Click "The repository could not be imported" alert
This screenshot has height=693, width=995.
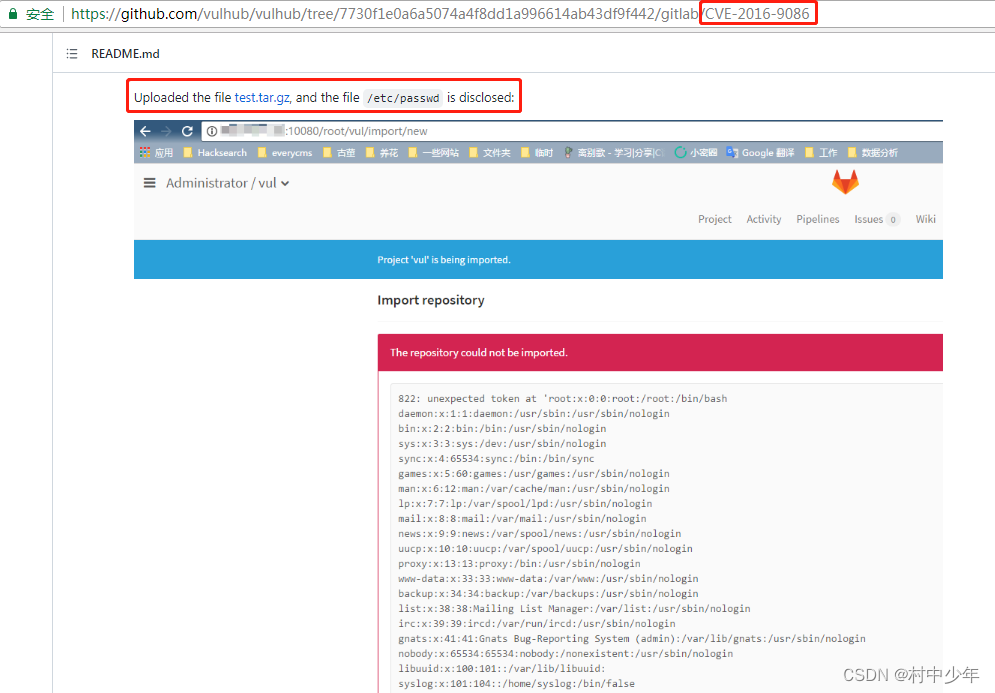coord(660,352)
